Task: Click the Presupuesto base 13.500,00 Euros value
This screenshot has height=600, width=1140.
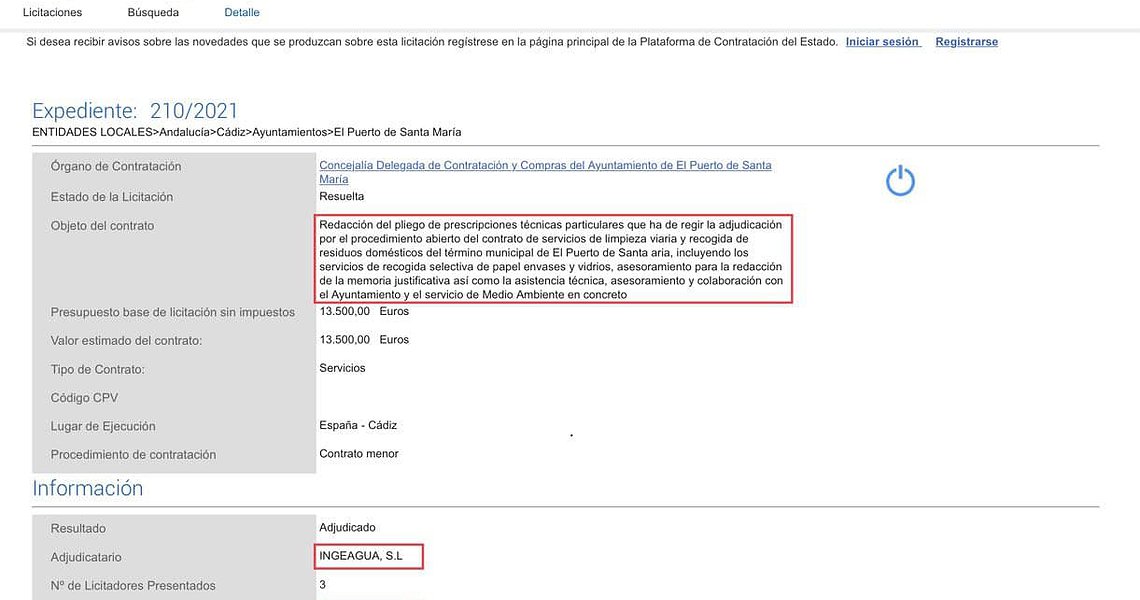Action: point(364,311)
